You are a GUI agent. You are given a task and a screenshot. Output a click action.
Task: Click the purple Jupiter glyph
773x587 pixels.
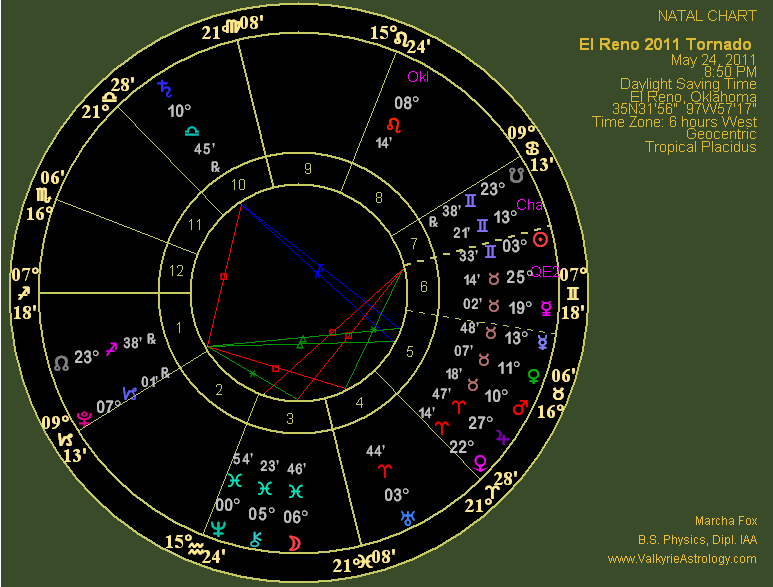click(x=502, y=437)
